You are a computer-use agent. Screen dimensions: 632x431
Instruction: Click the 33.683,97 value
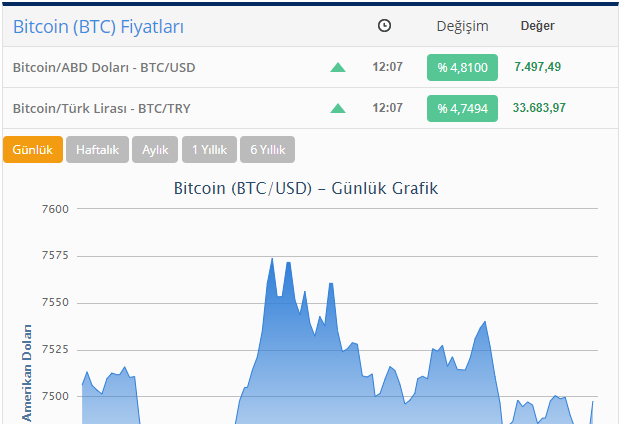pos(539,108)
